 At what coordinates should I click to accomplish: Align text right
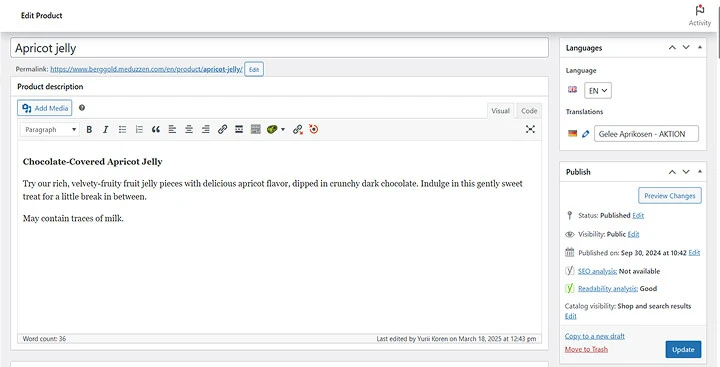point(206,130)
